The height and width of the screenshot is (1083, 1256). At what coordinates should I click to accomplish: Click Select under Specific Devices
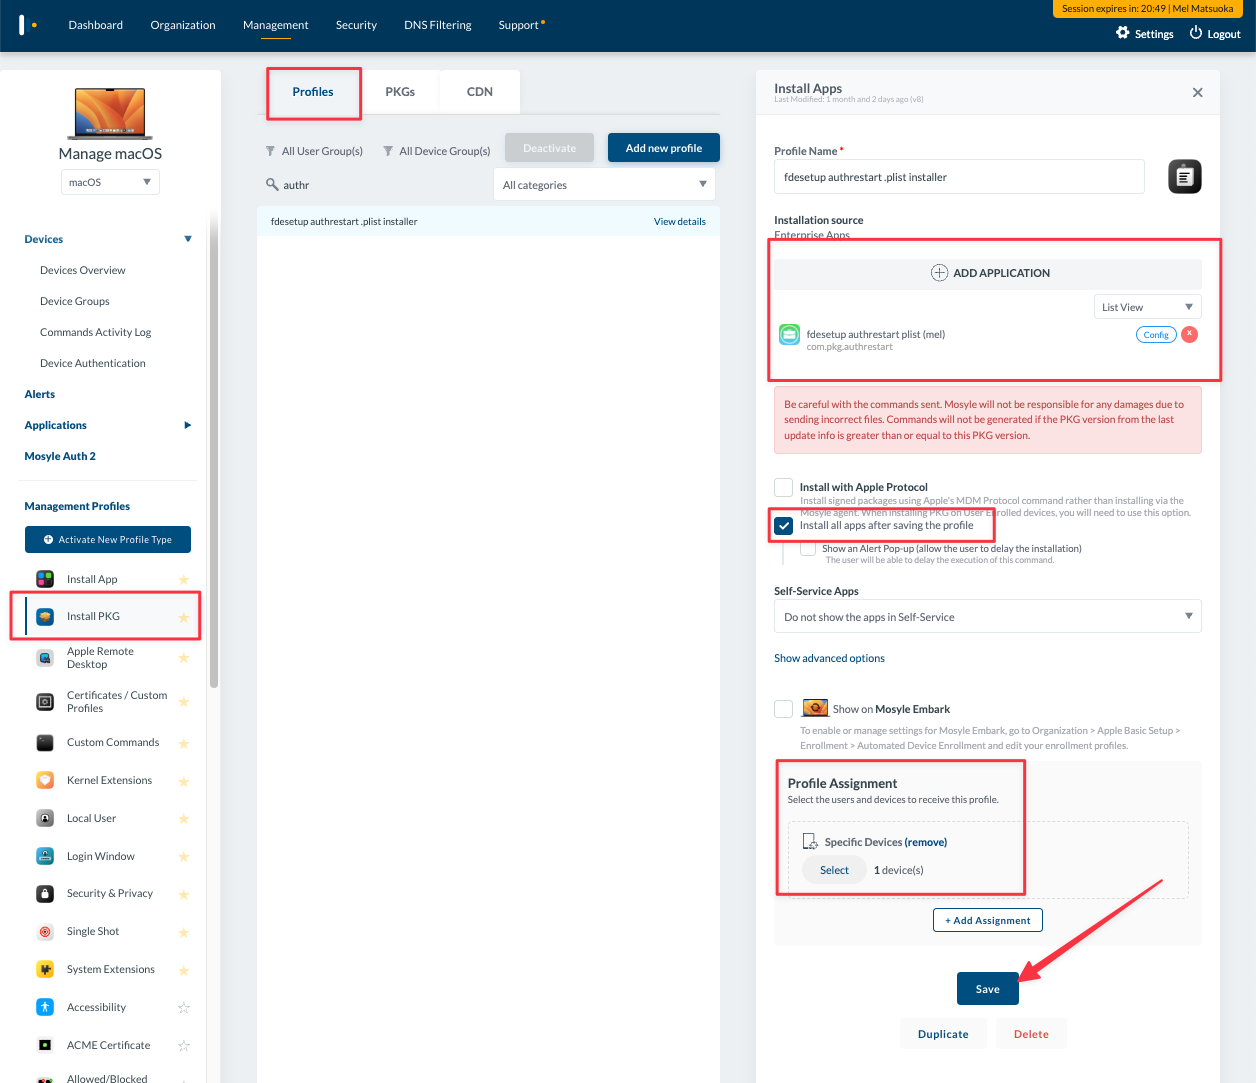835,870
